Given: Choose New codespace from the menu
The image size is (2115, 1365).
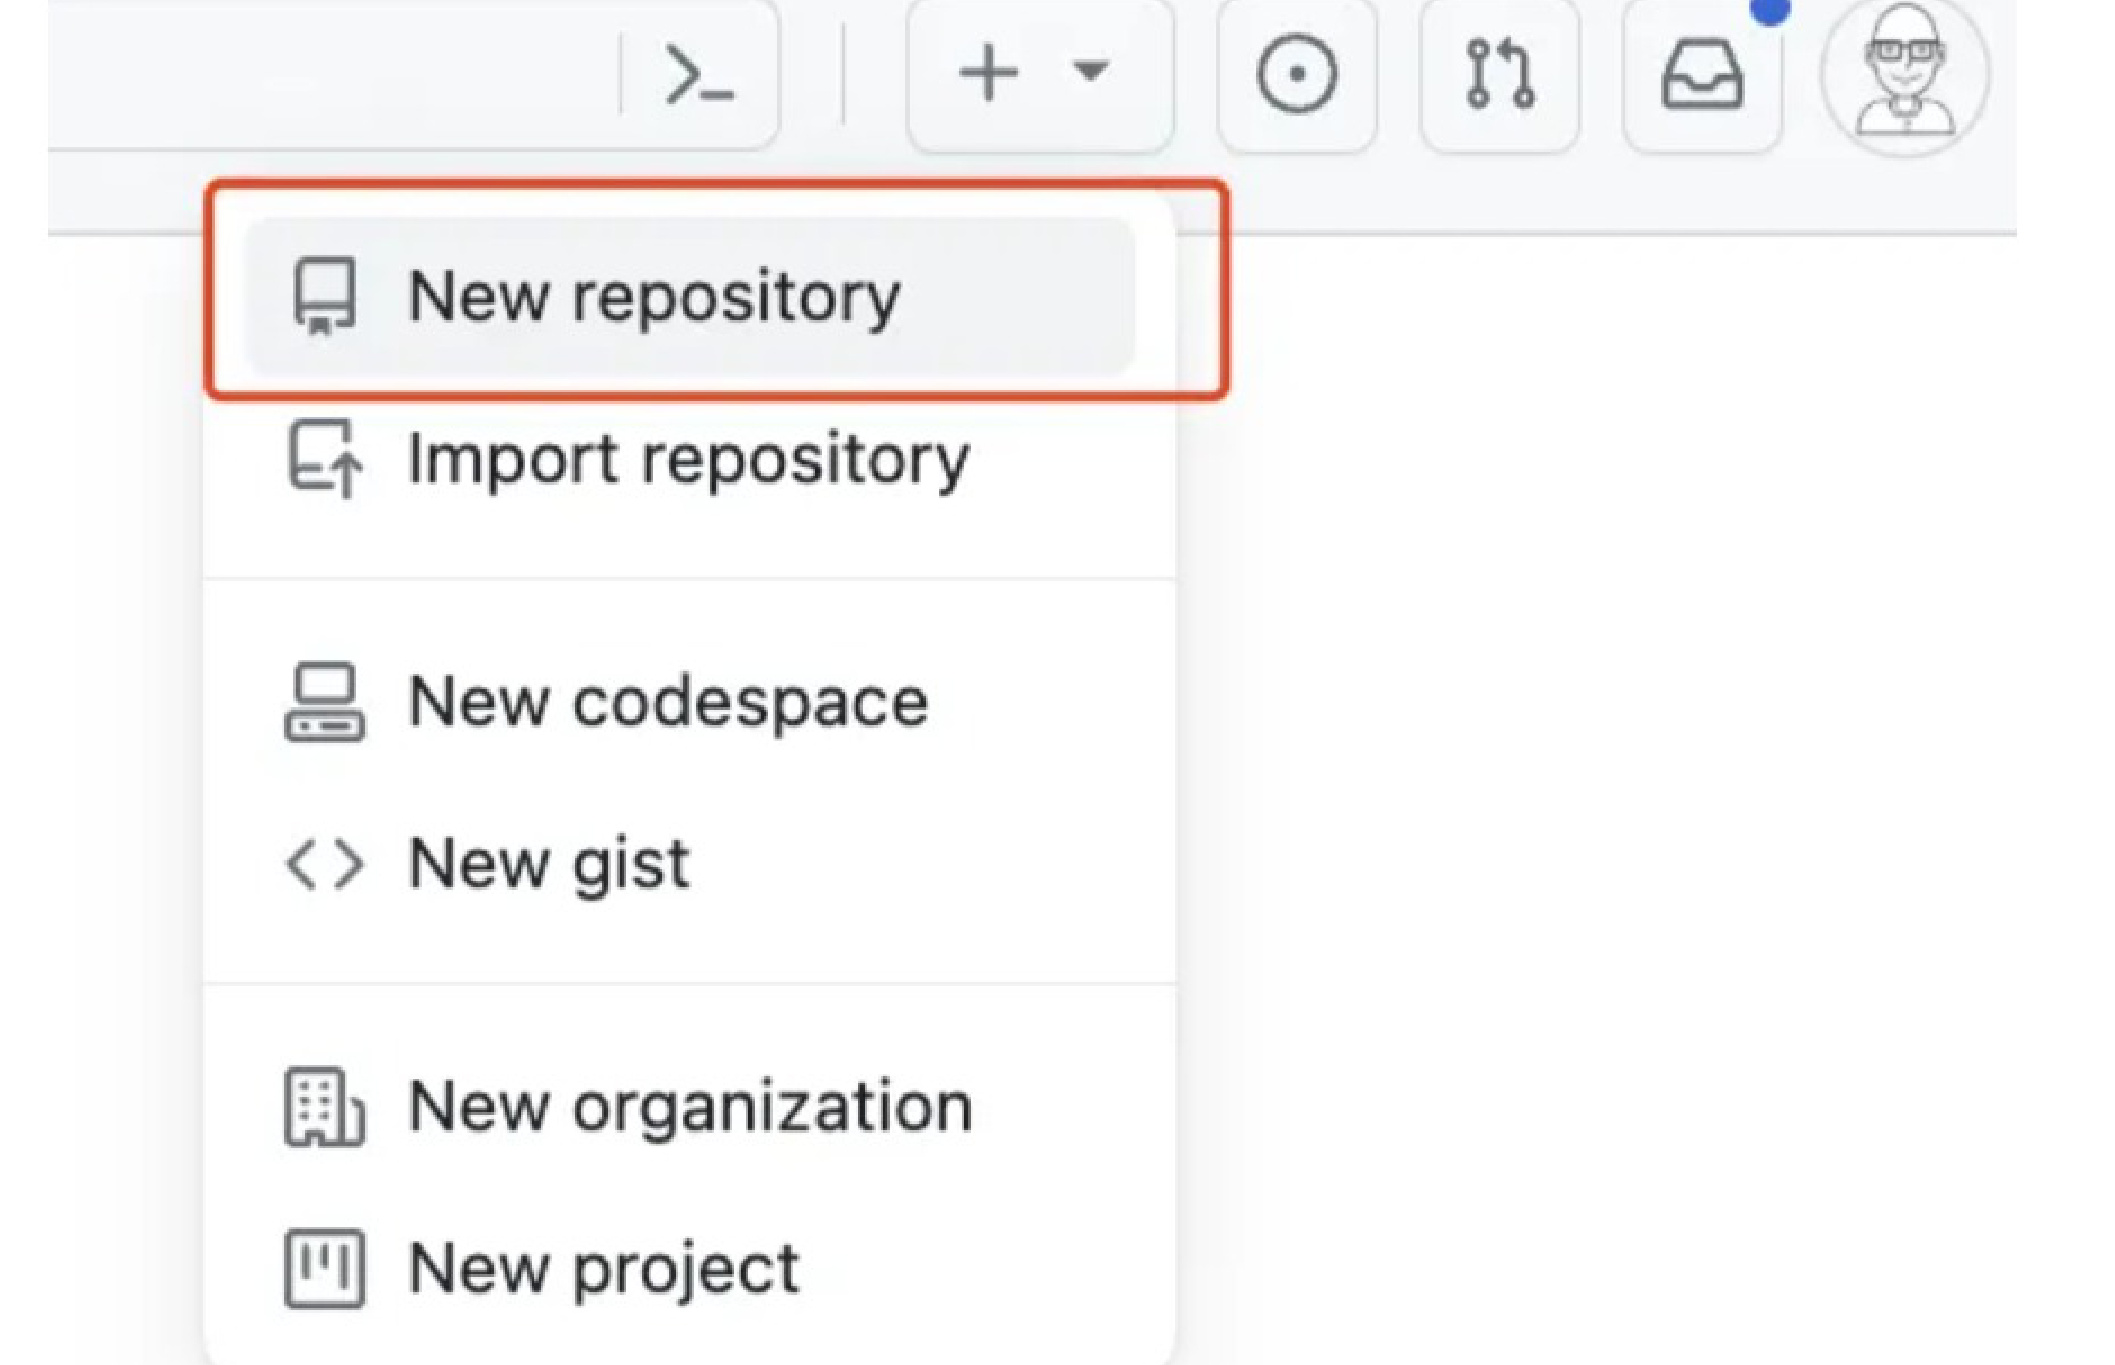Looking at the screenshot, I should [x=668, y=702].
